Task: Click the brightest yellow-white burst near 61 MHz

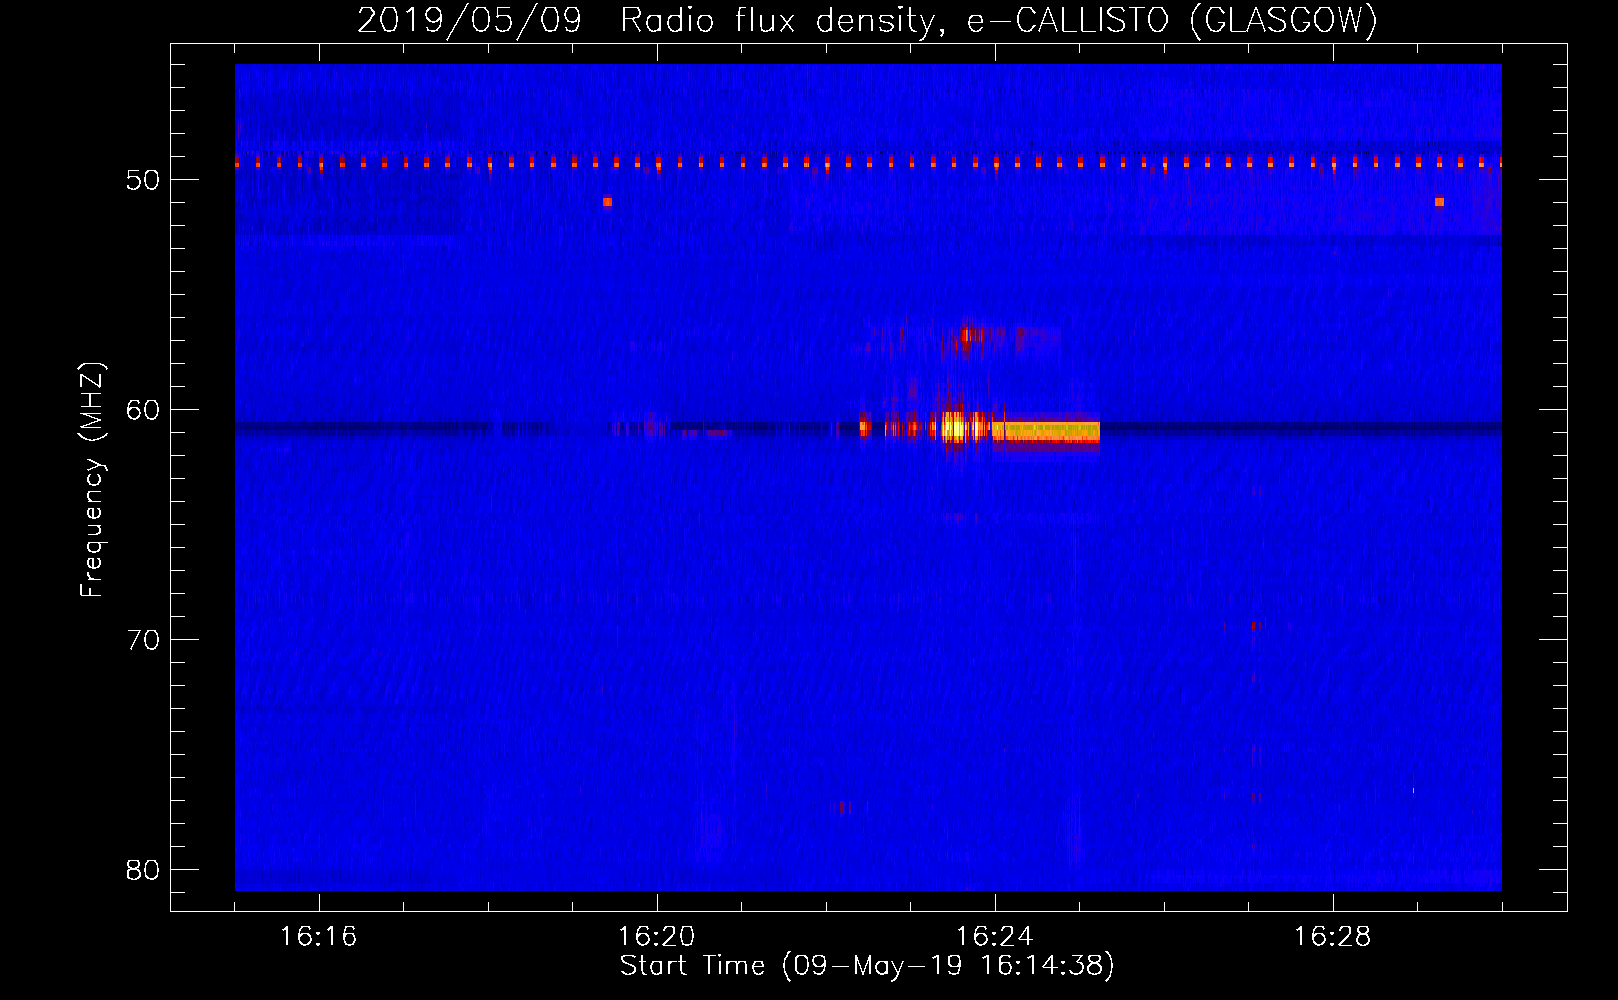Action: coord(954,428)
